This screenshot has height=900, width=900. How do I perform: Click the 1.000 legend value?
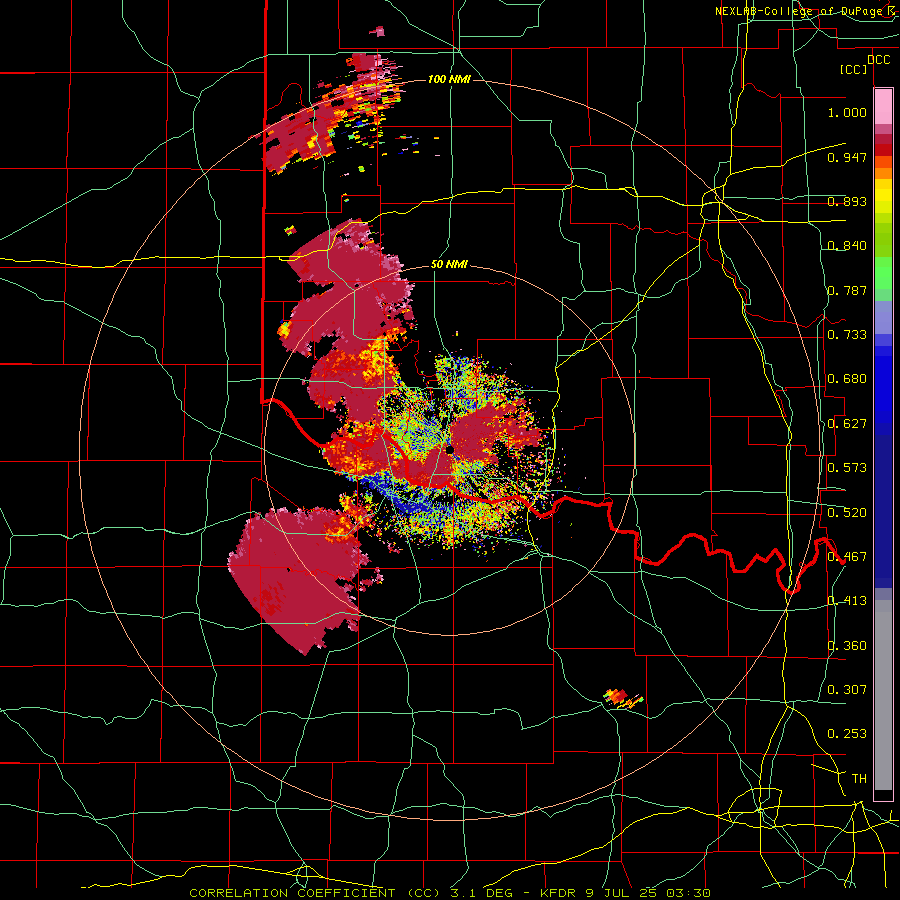click(x=847, y=112)
